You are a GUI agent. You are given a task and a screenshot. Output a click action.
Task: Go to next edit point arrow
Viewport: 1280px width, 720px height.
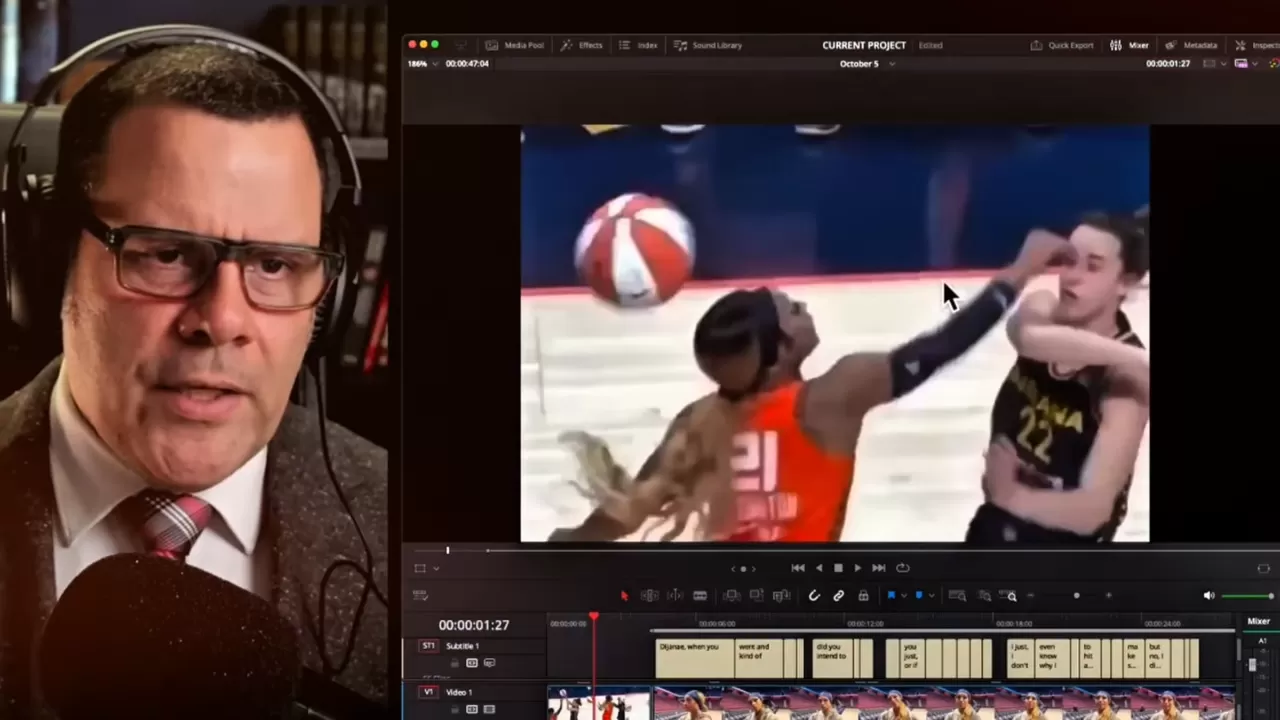pos(753,569)
